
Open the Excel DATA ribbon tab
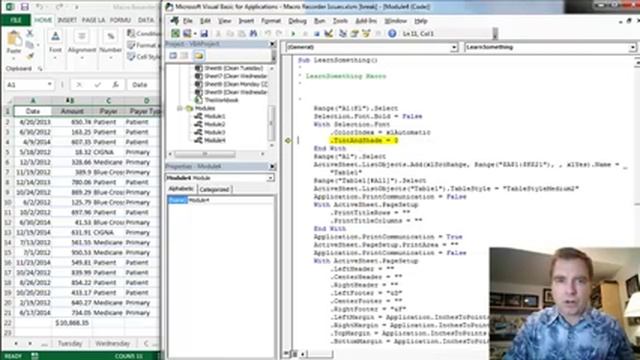(146, 20)
